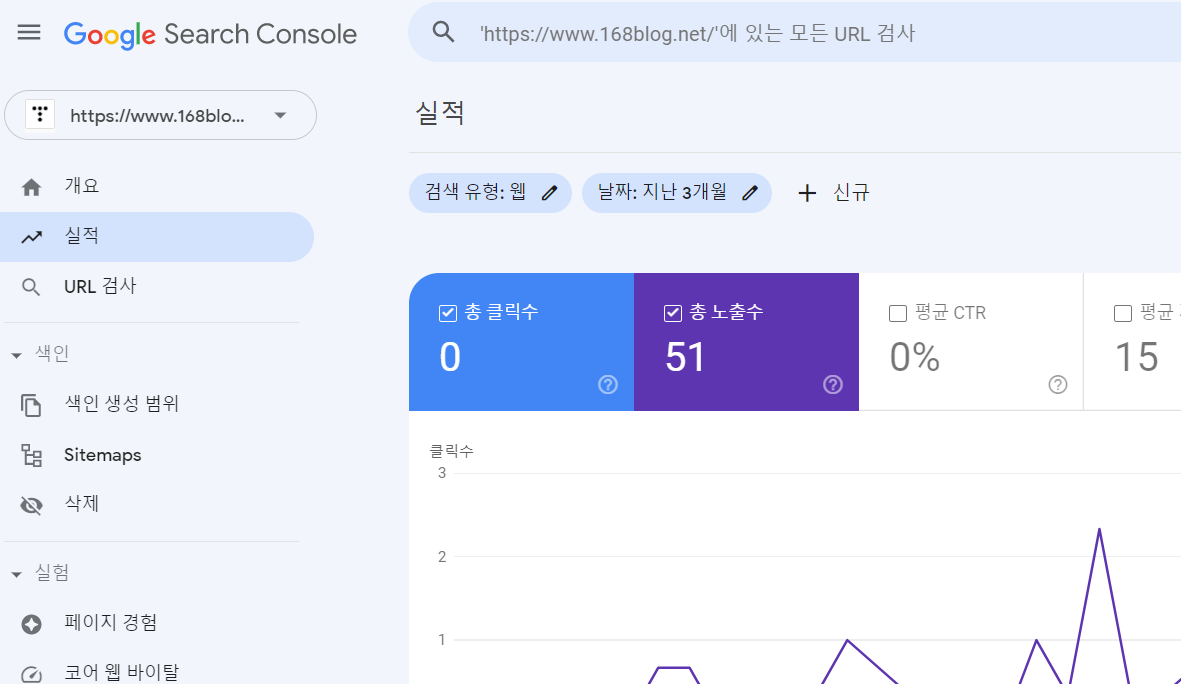Click the 색인 생성 범위 pages icon

[x=31, y=404]
